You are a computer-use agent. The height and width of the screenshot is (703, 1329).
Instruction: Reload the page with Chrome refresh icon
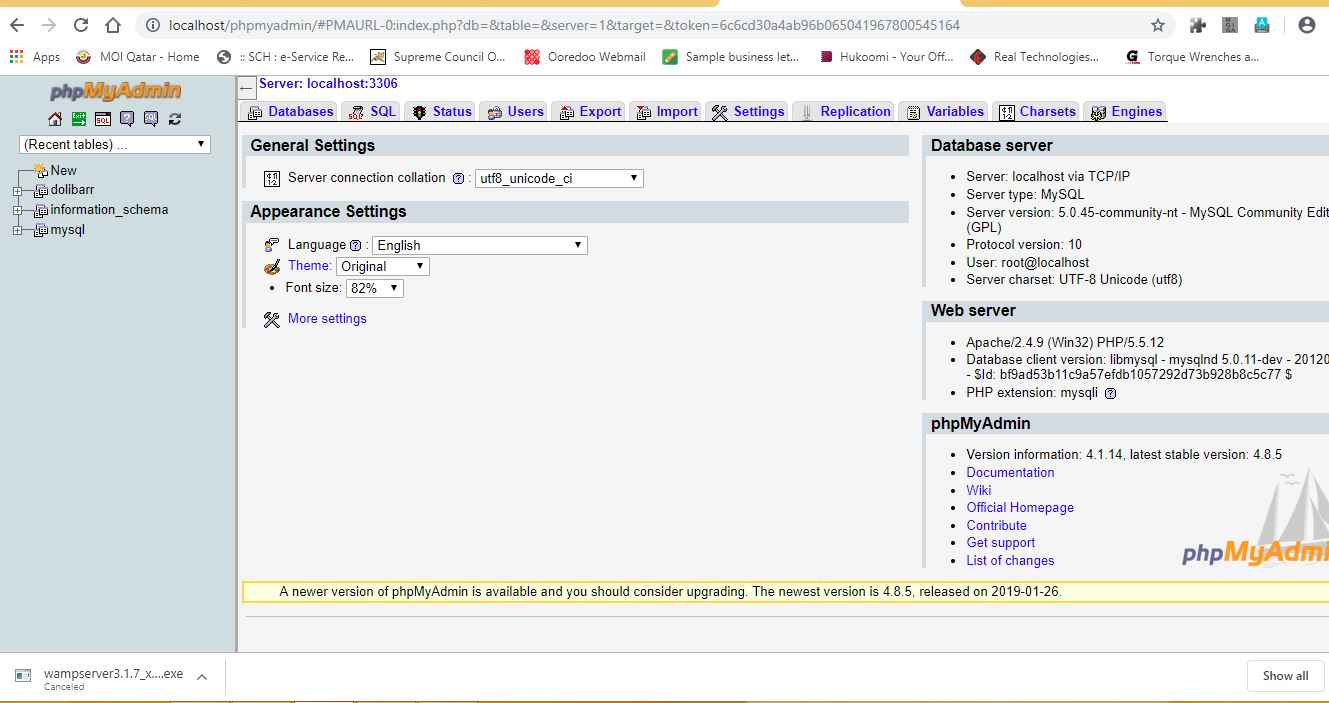coord(82,25)
